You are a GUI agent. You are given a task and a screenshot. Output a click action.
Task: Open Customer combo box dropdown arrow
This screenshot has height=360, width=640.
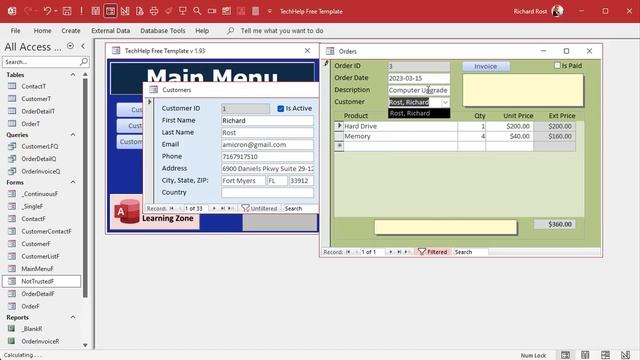pos(445,102)
